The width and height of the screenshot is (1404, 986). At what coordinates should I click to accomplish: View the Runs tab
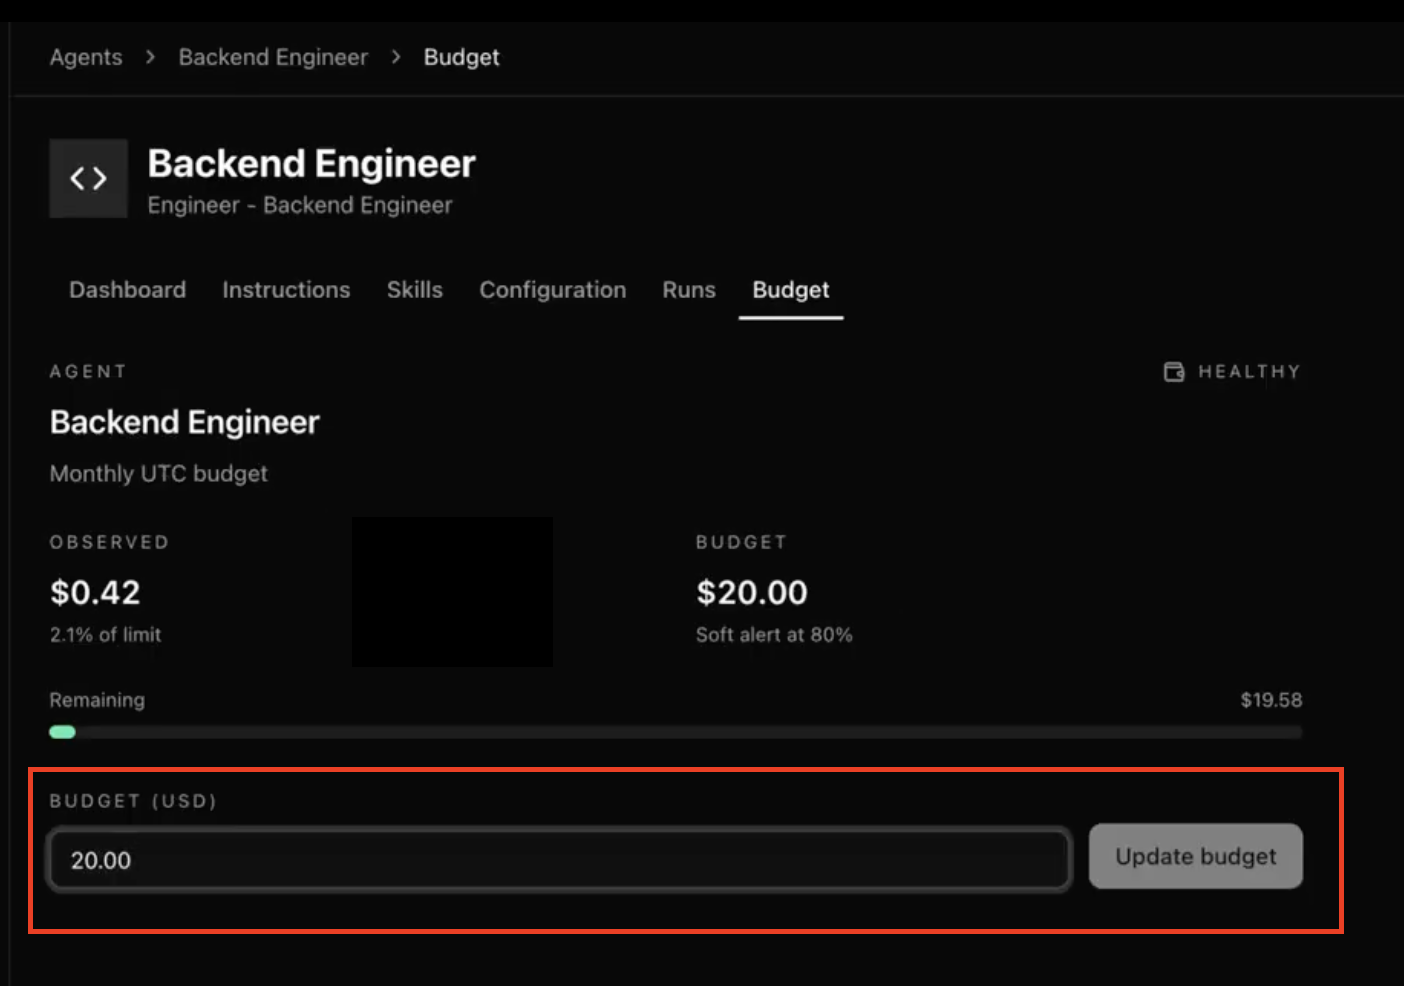point(688,290)
